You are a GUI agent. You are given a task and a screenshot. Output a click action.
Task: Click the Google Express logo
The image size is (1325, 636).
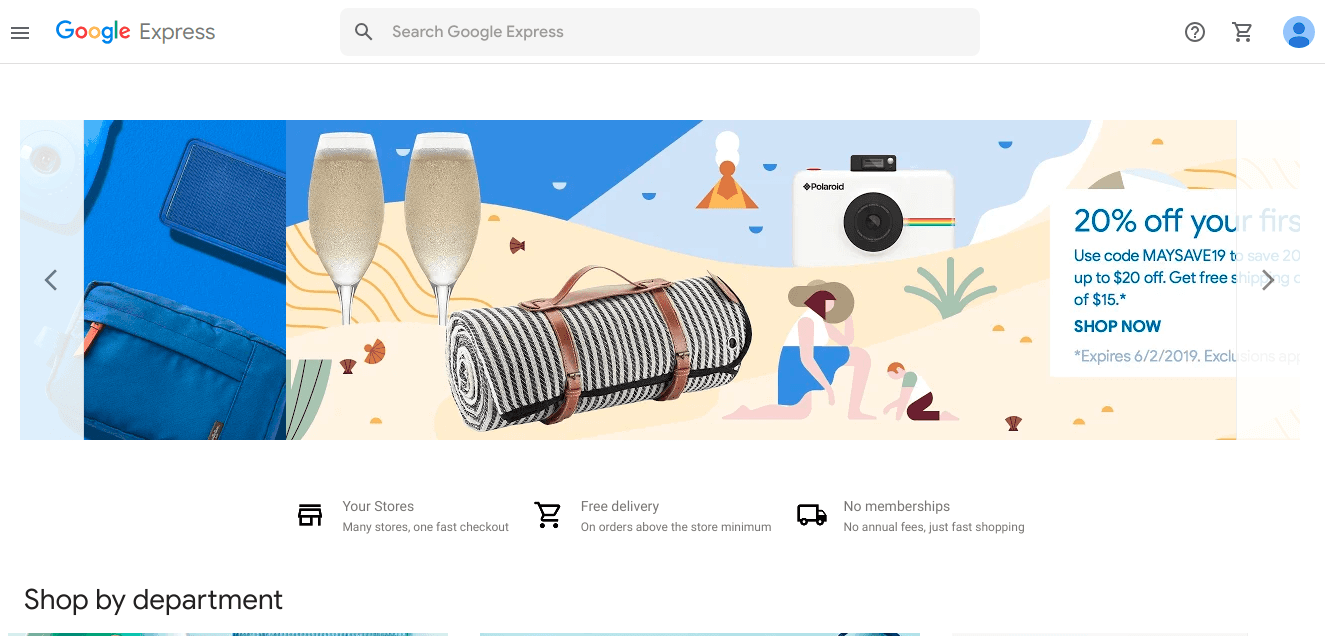(135, 31)
